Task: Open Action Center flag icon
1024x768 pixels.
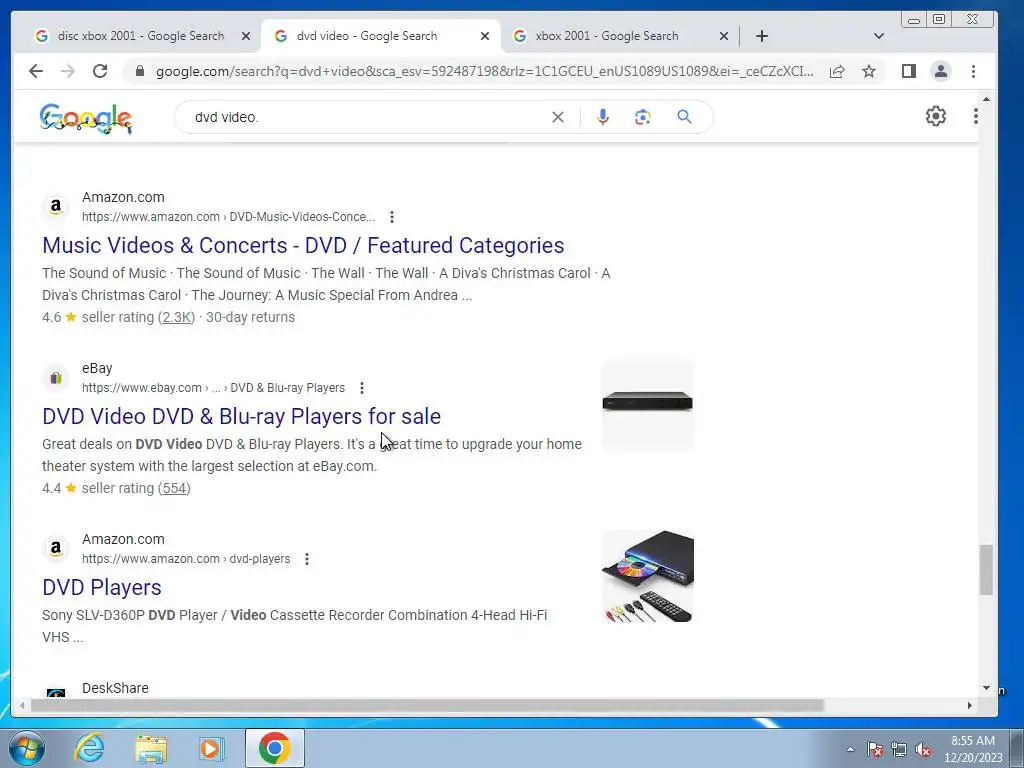Action: click(x=875, y=749)
